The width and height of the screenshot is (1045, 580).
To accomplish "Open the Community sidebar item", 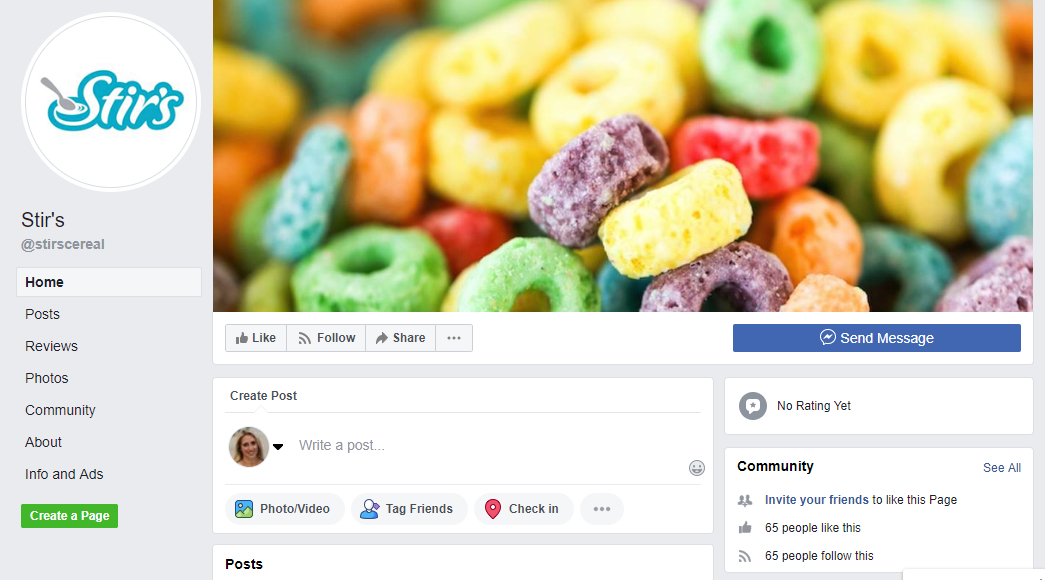I will pos(60,410).
